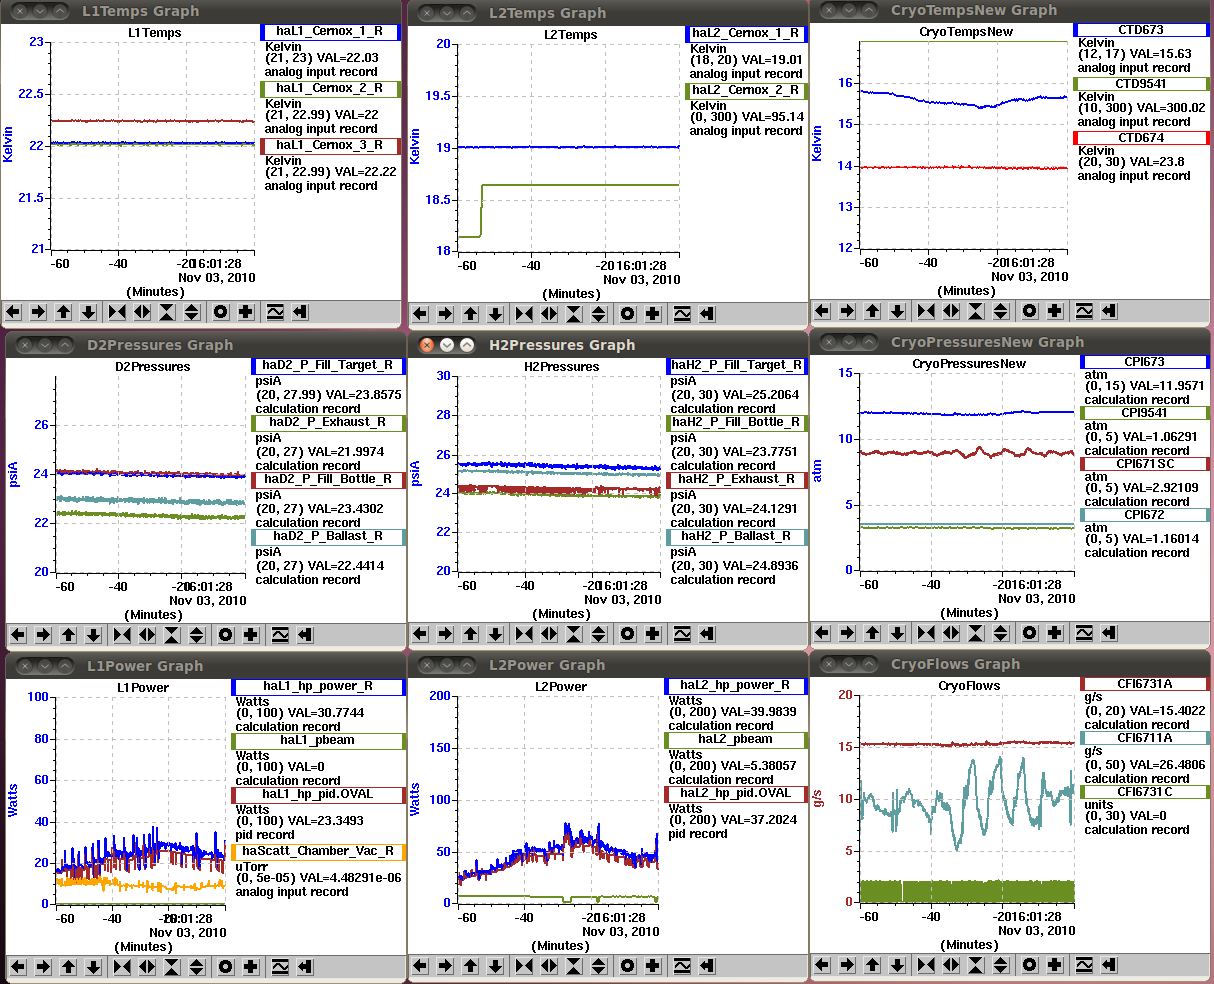Select the haL2_hp_power_R legend entry
This screenshot has height=984, width=1214.
point(735,686)
